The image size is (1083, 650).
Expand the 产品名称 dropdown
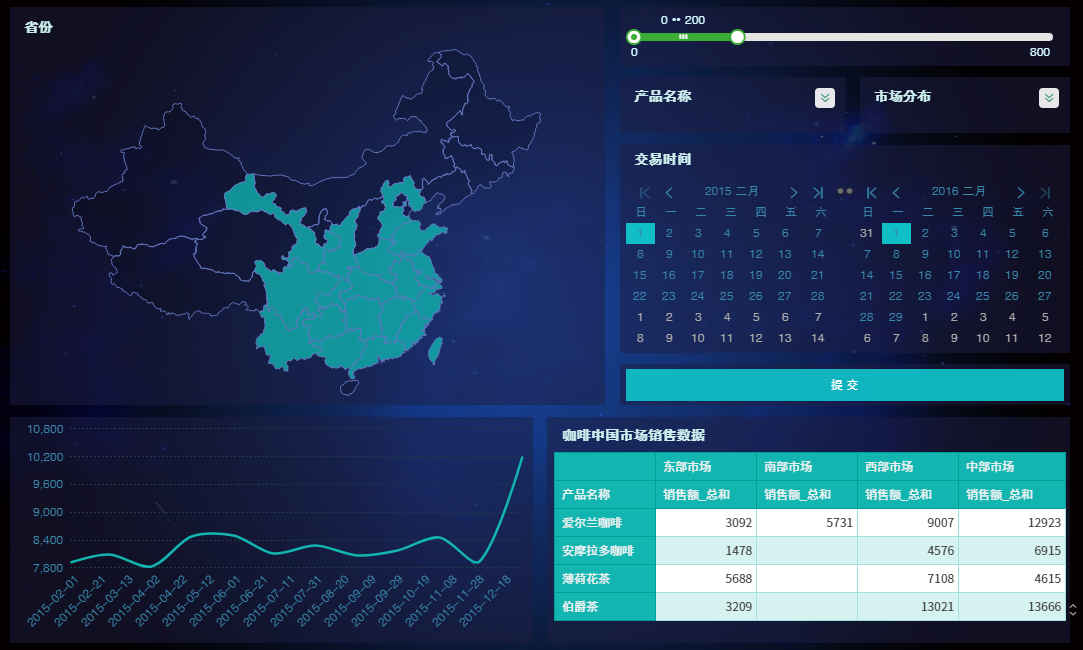pos(824,98)
